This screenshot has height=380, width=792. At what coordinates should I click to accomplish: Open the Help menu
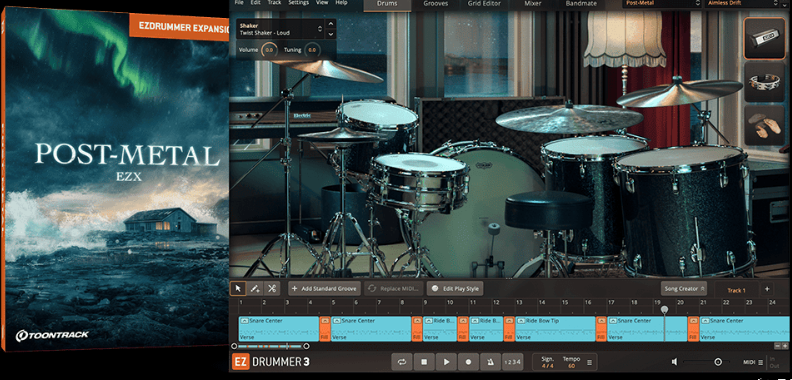[x=341, y=3]
